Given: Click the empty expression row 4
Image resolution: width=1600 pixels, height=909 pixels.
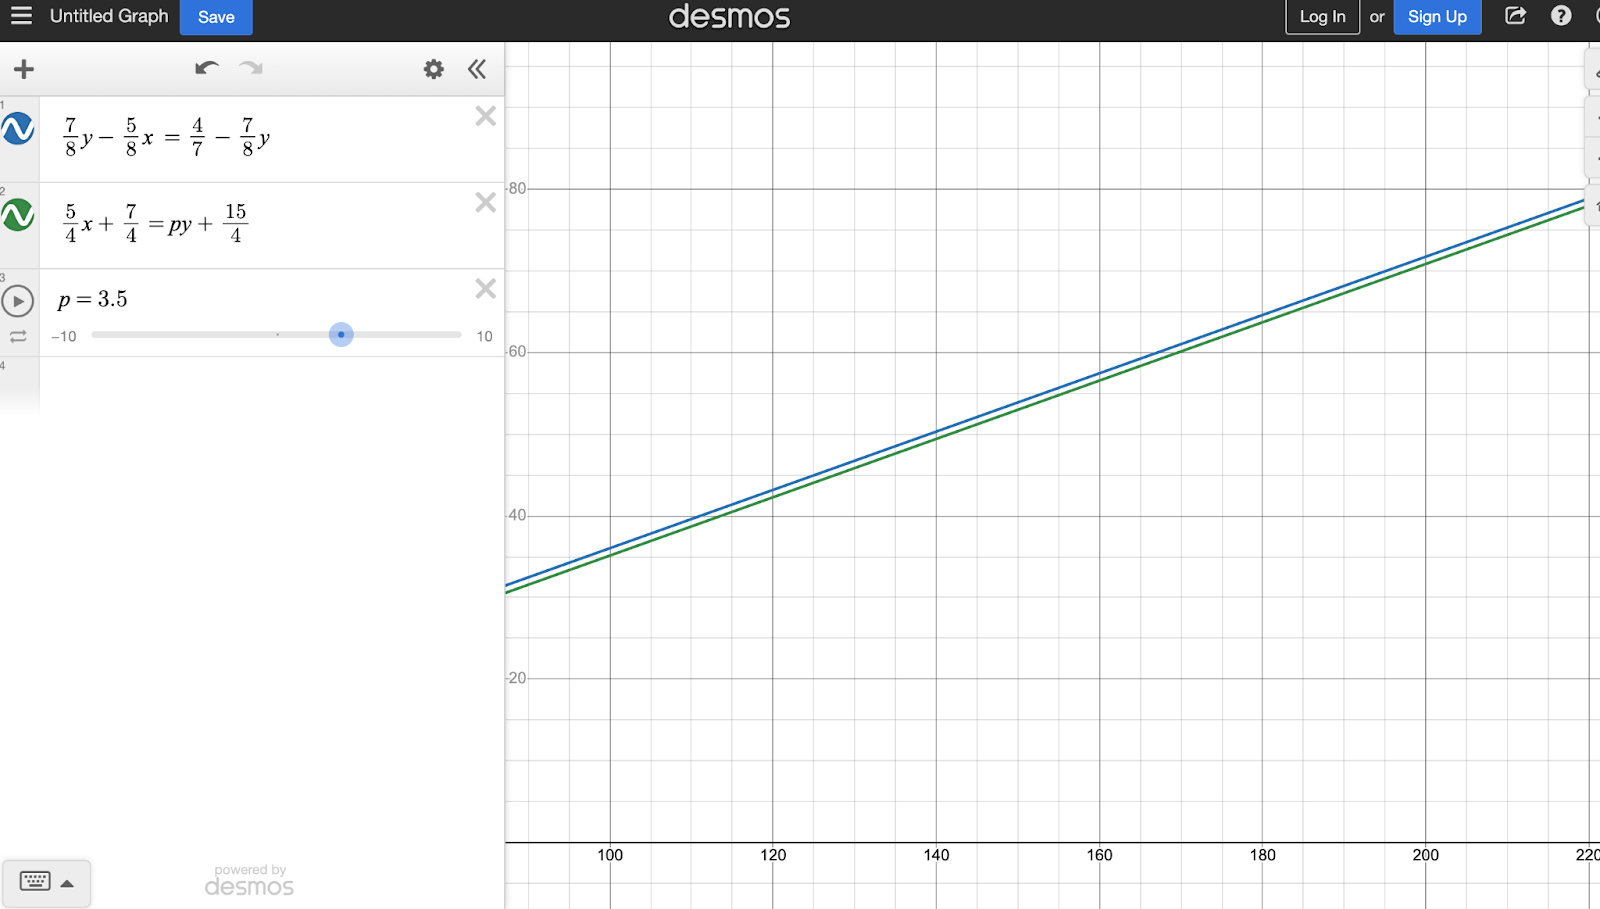Looking at the screenshot, I should click(271, 385).
